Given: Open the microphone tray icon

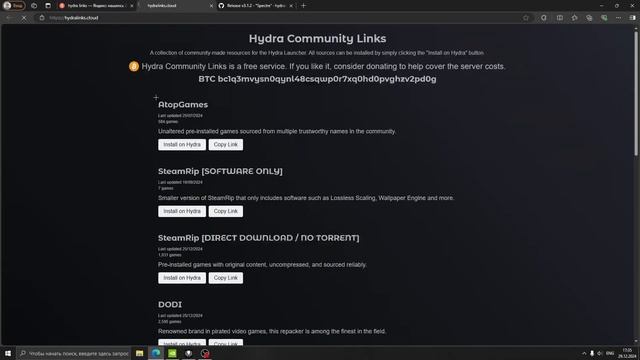Looking at the screenshot, I should 592,353.
